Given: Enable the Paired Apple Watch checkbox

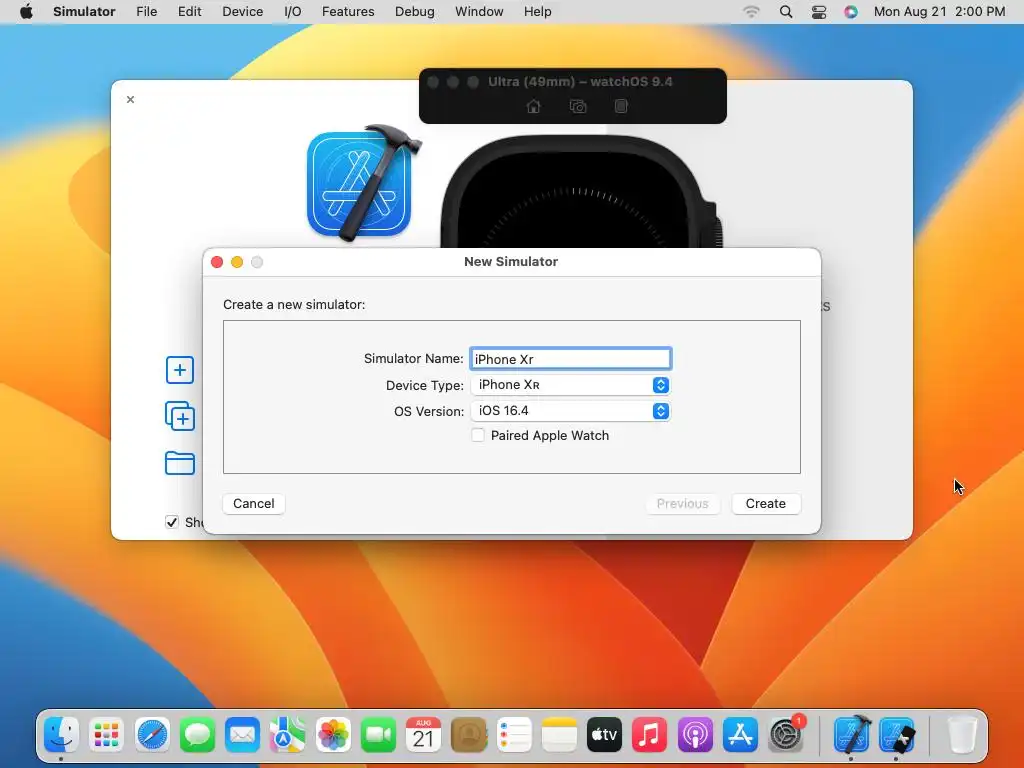Looking at the screenshot, I should click(x=478, y=436).
